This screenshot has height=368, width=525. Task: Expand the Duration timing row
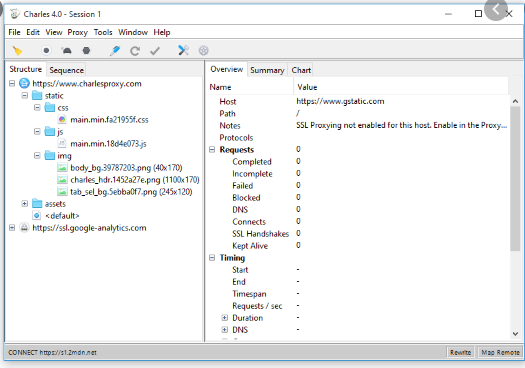(225, 318)
